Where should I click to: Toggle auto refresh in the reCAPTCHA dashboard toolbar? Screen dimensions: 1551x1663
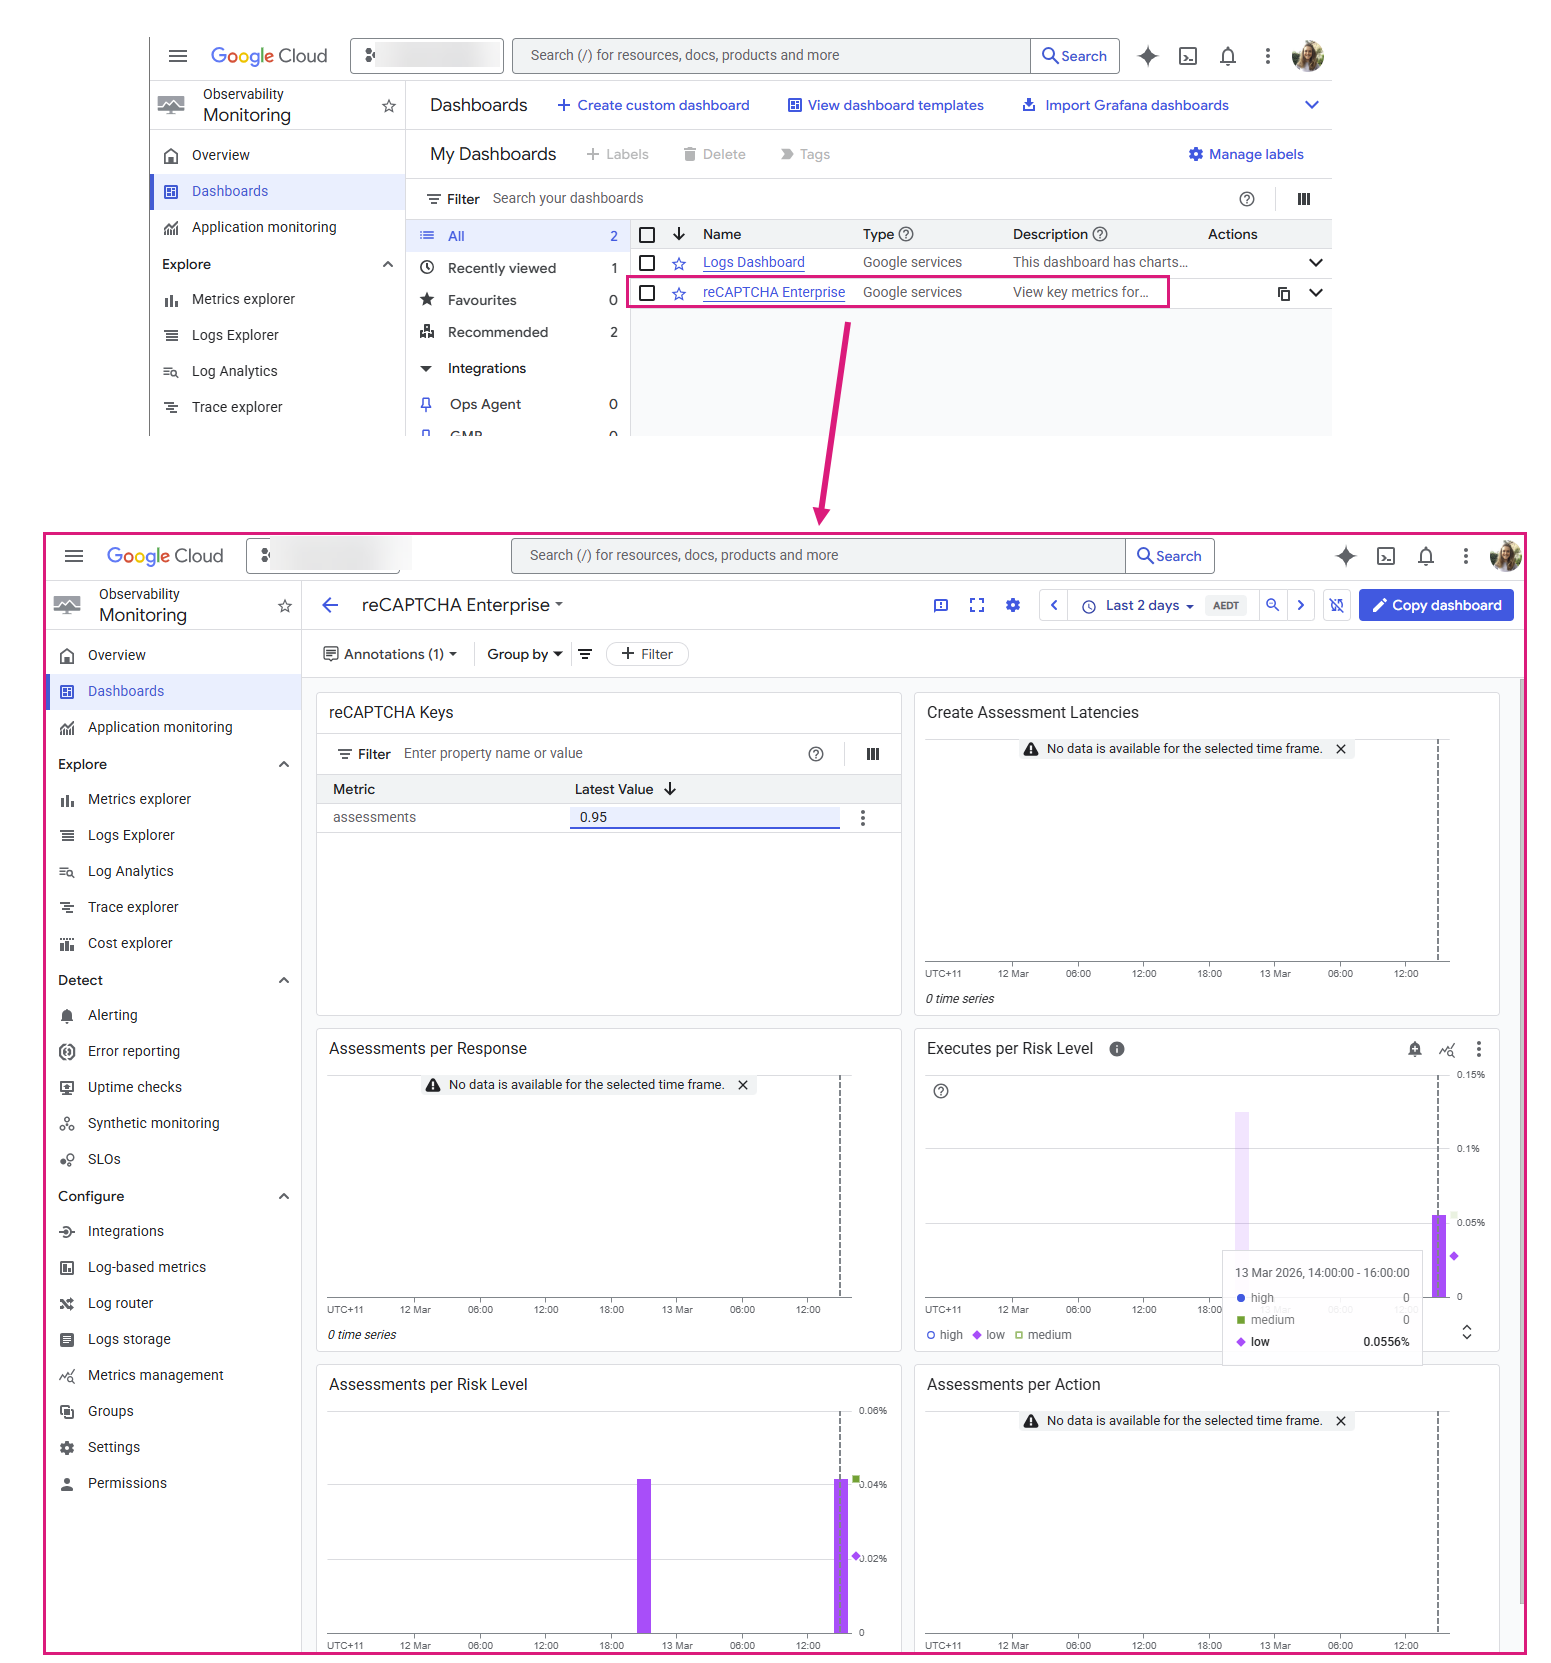(1337, 605)
